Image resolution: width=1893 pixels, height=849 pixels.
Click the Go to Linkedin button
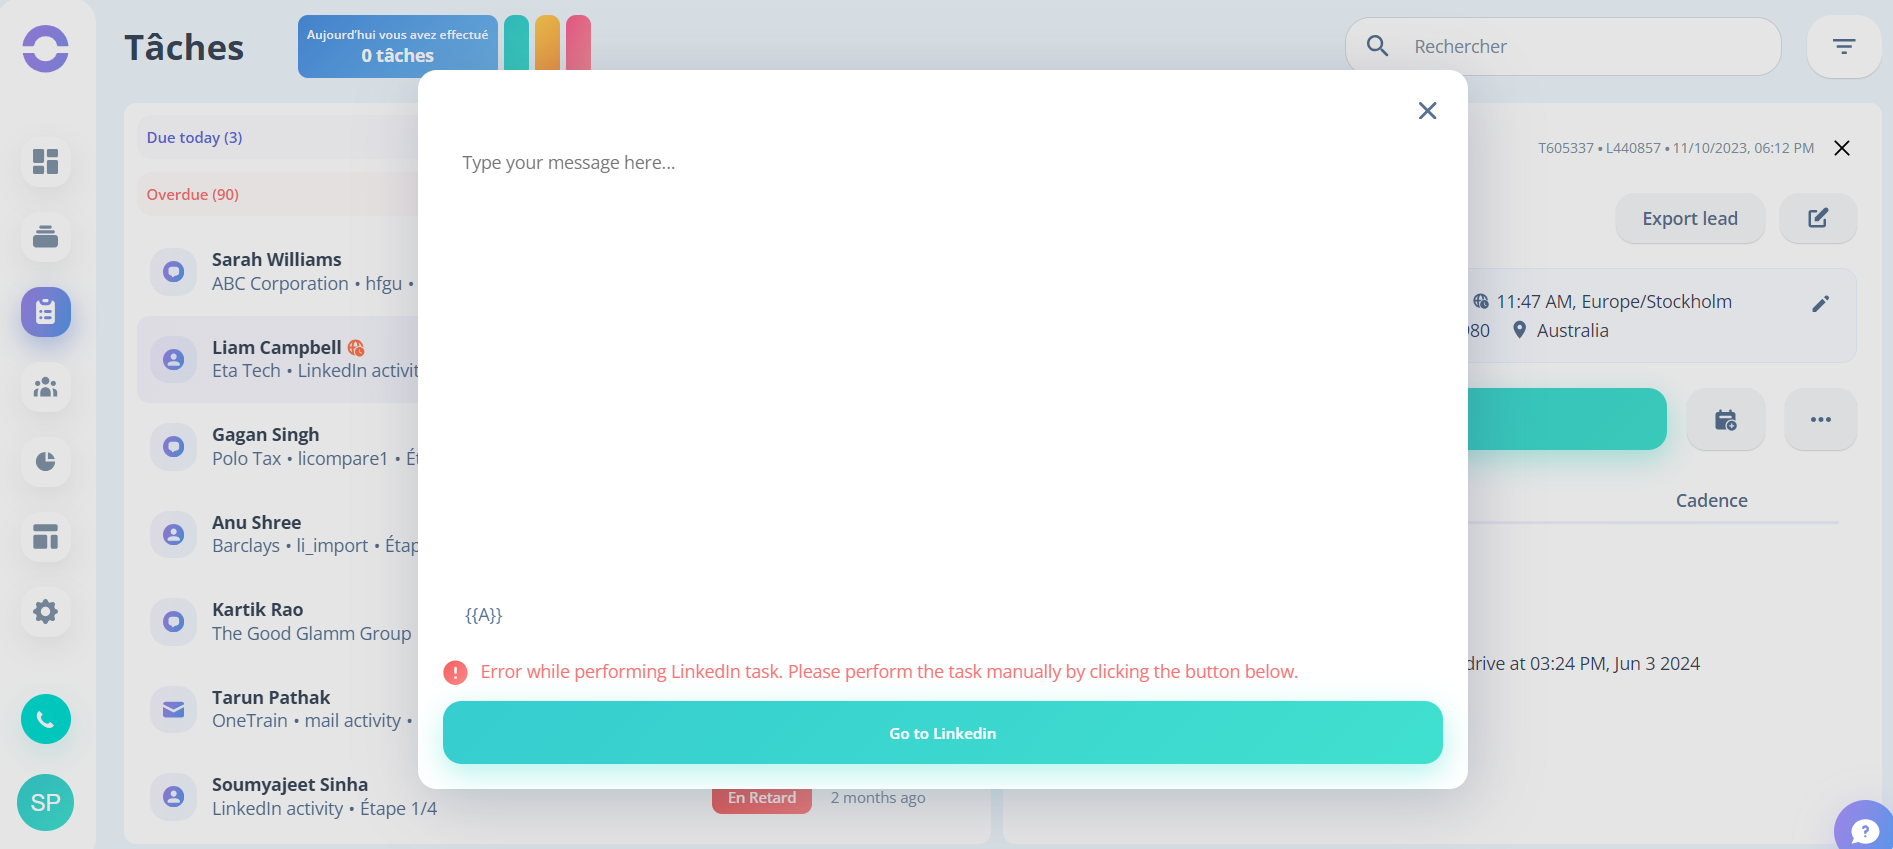942,733
